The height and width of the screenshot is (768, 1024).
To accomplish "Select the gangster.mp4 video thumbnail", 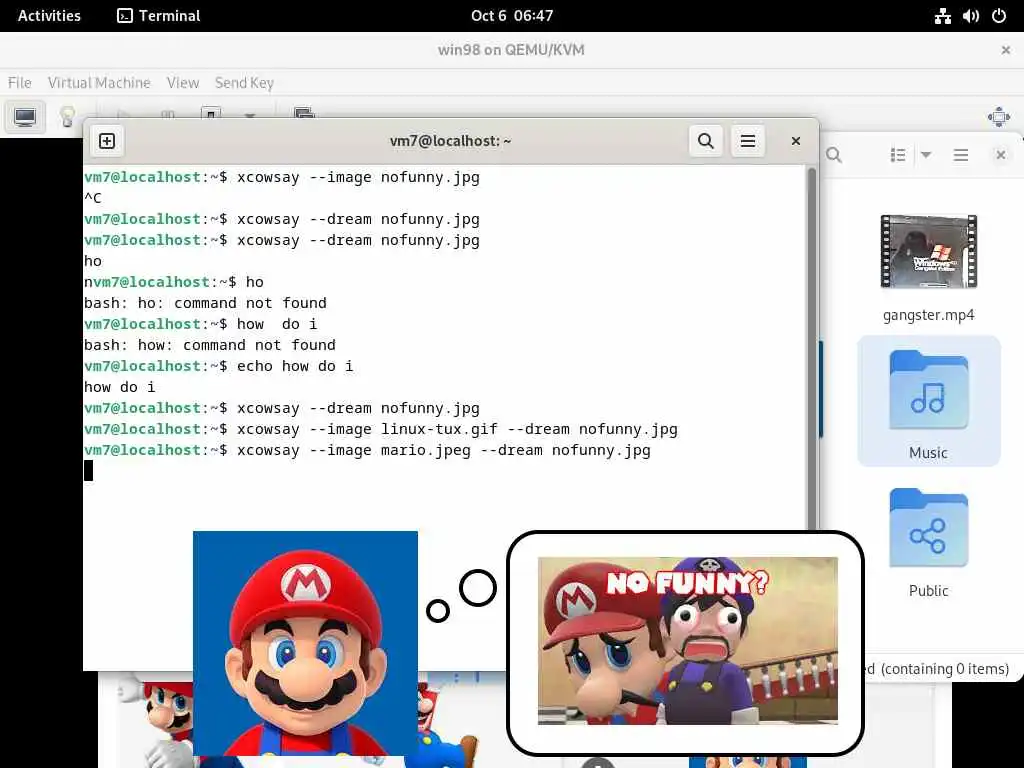I will (929, 251).
